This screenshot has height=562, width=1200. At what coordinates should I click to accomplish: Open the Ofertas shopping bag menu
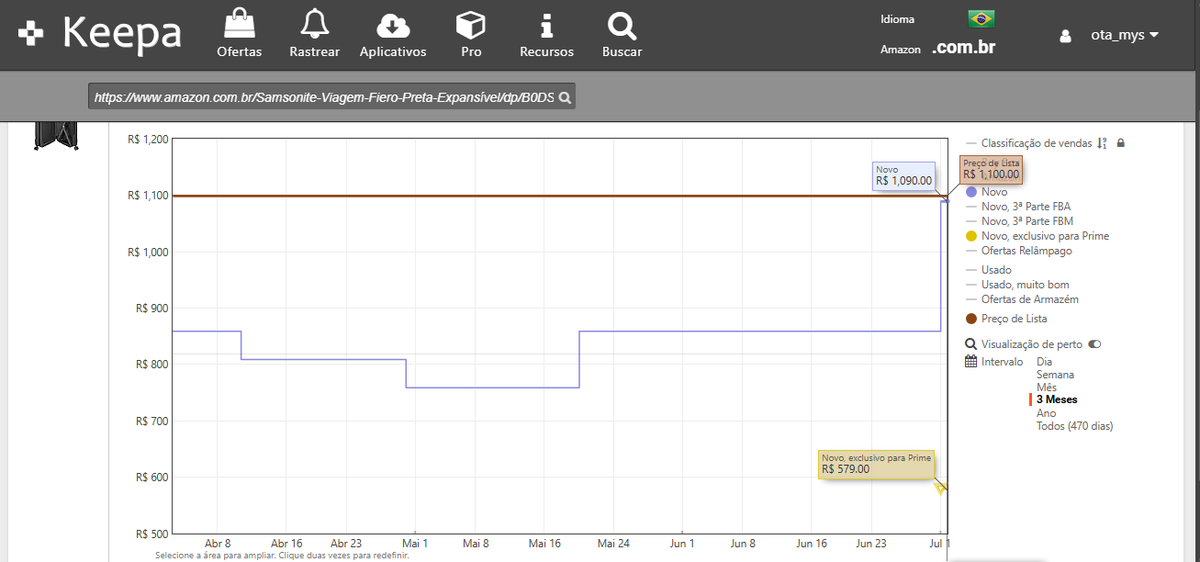239,33
